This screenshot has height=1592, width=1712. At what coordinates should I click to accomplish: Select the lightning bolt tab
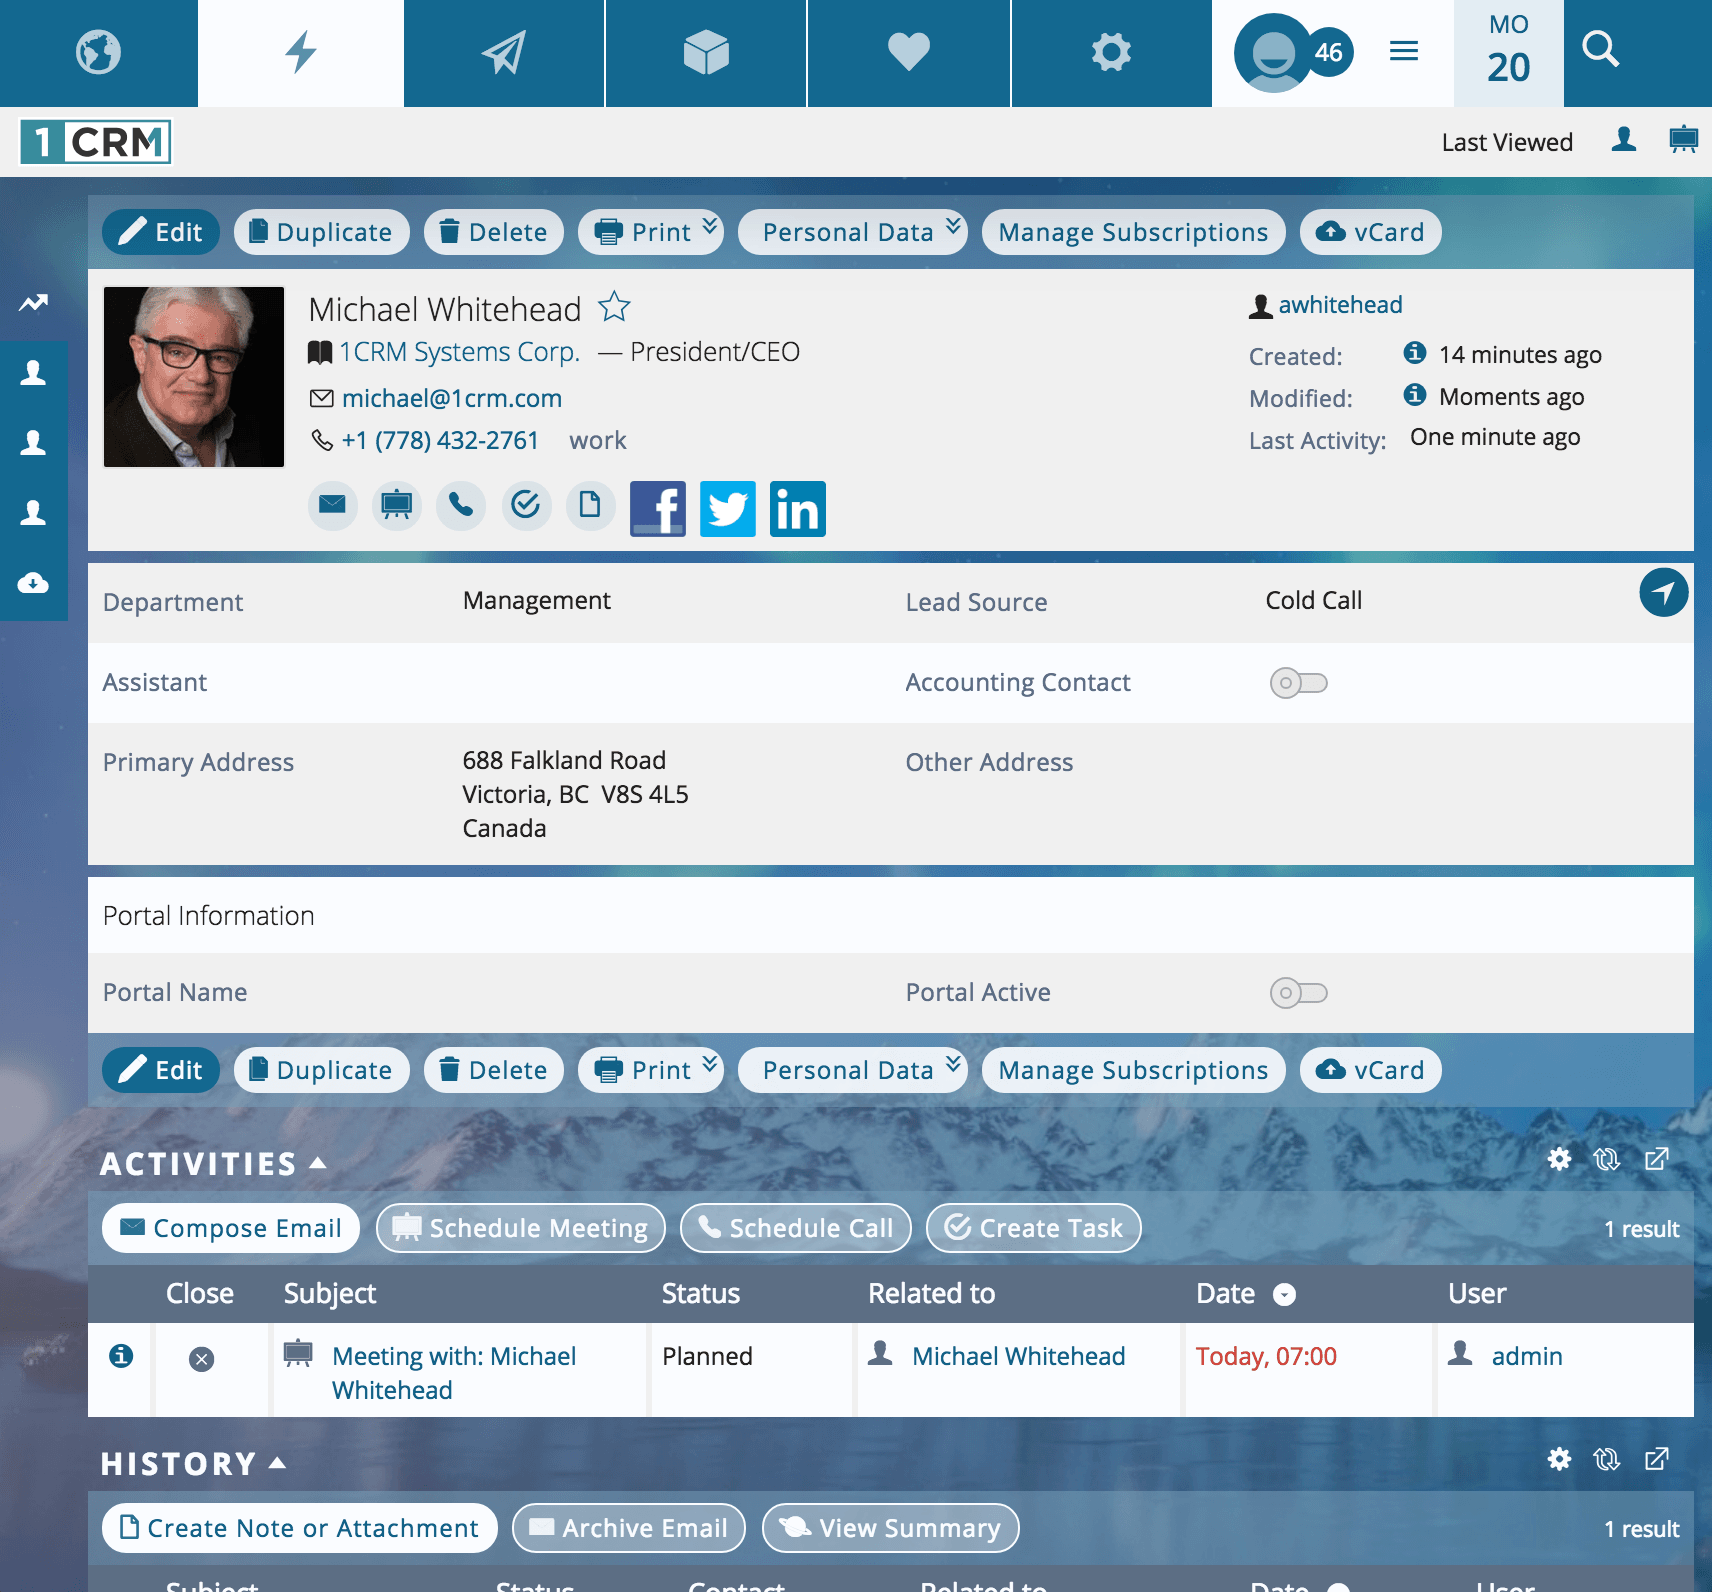(301, 53)
